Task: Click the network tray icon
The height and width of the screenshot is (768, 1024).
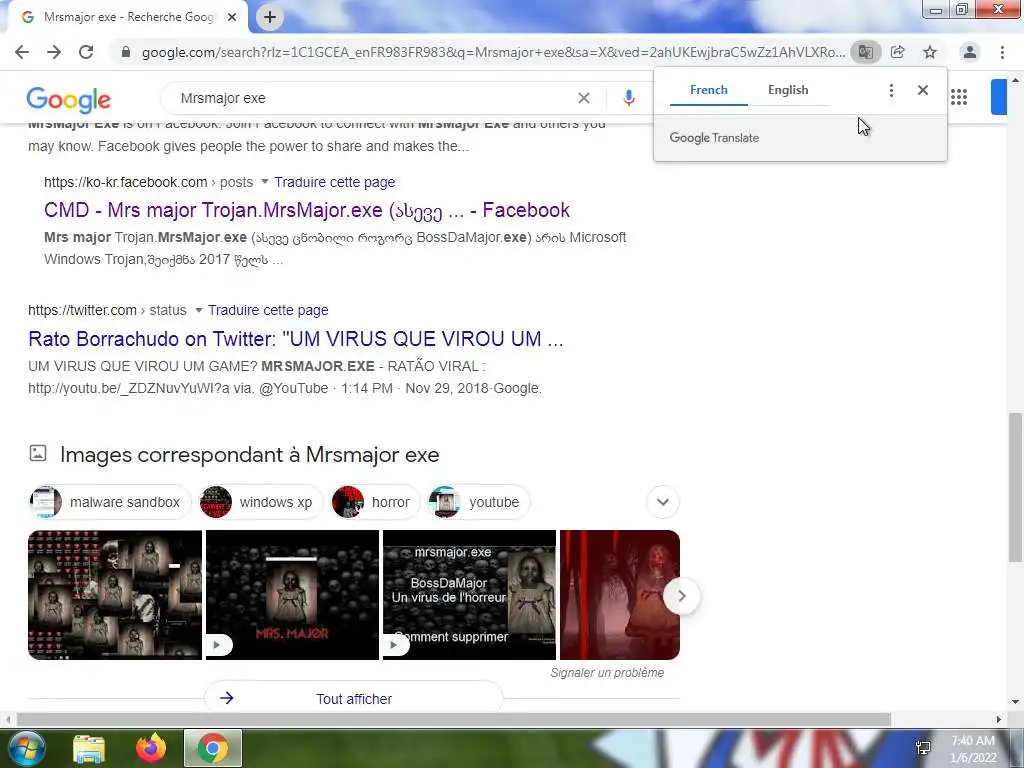Action: tap(923, 748)
